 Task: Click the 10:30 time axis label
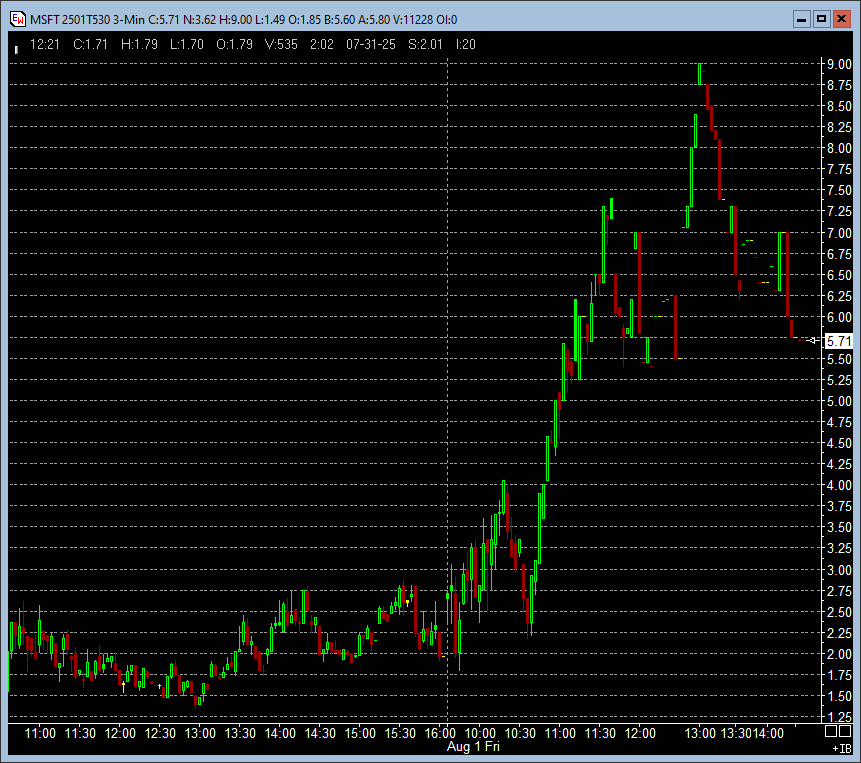pyautogui.click(x=520, y=733)
